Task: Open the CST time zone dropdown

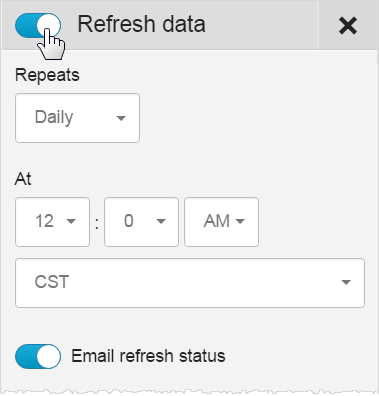Action: coord(190,283)
